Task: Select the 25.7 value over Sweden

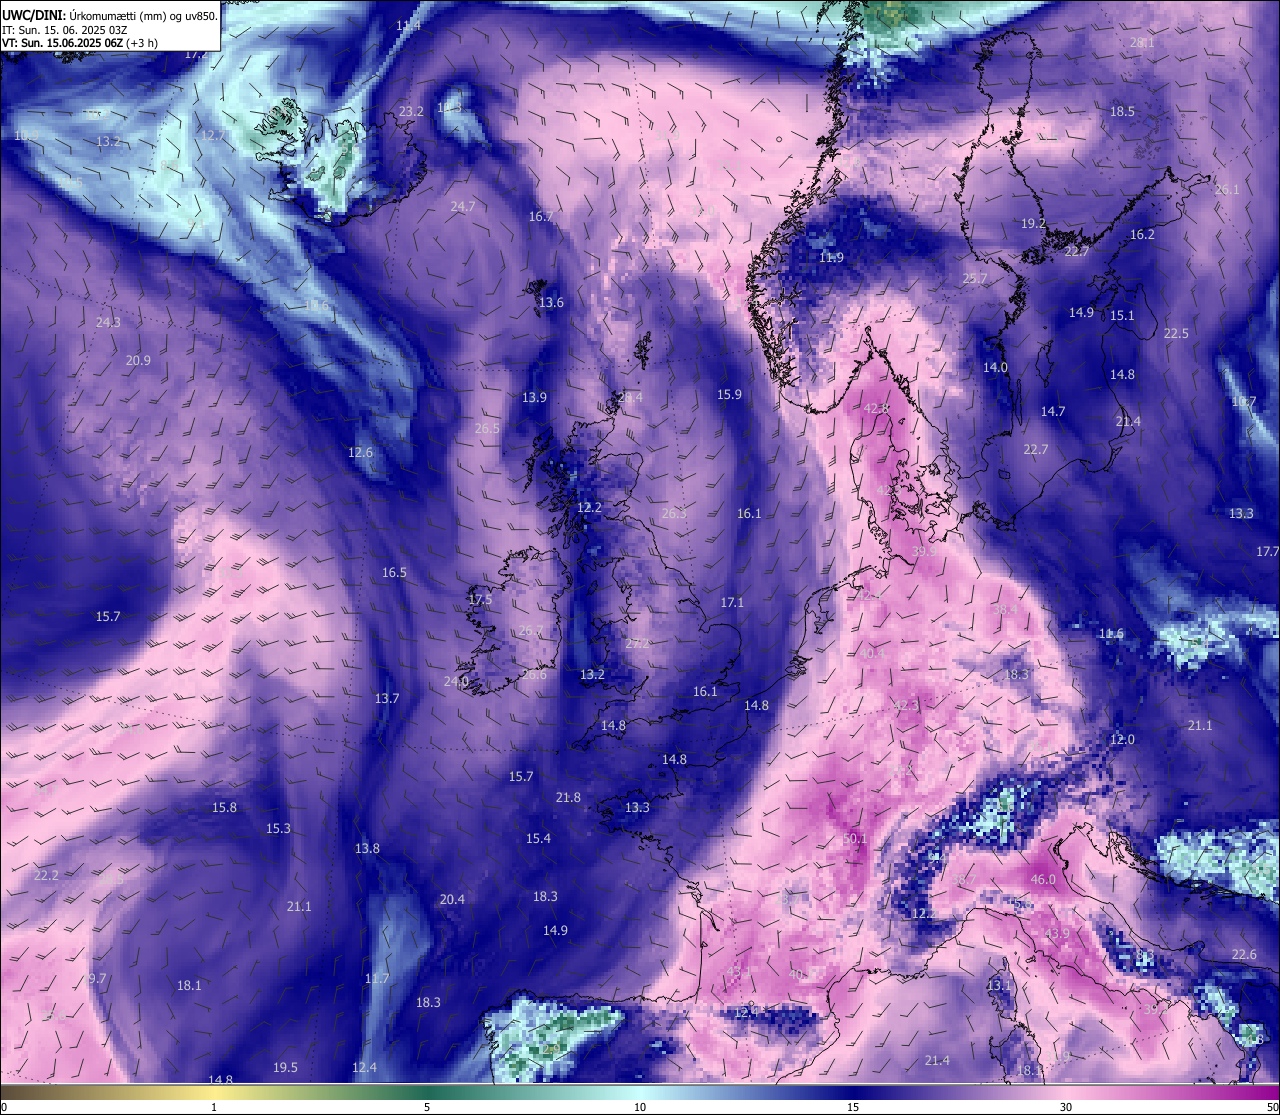Action: (x=975, y=279)
